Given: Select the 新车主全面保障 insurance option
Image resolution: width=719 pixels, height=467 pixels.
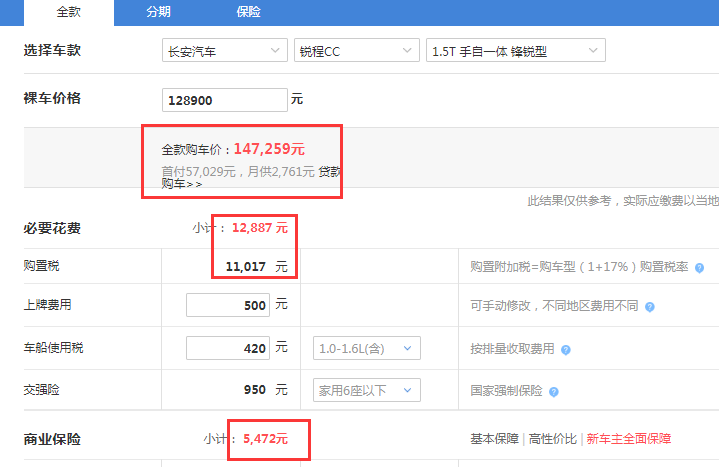Looking at the screenshot, I should click(x=629, y=439).
